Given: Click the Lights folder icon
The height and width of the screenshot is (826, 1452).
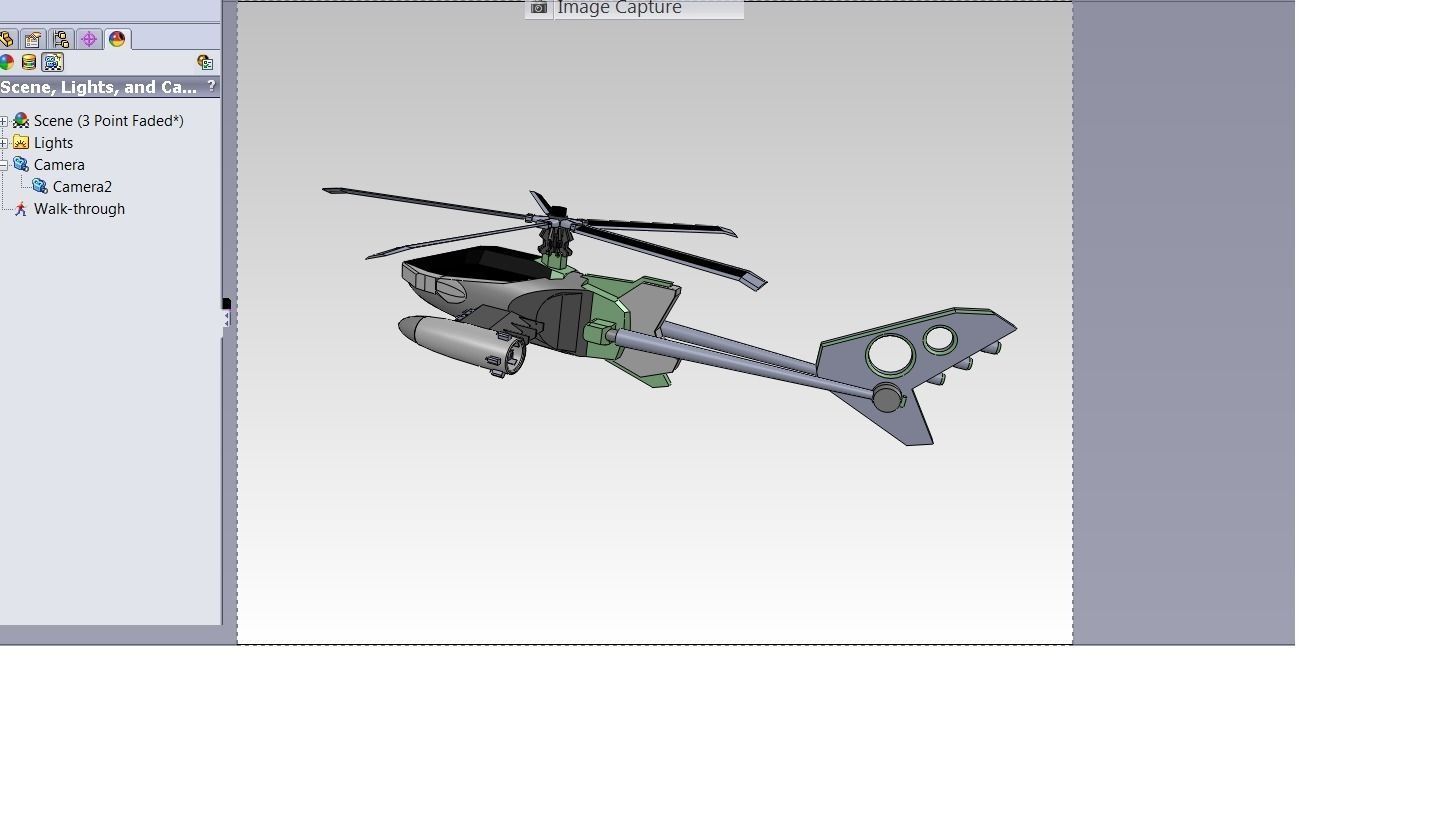Looking at the screenshot, I should (x=21, y=143).
